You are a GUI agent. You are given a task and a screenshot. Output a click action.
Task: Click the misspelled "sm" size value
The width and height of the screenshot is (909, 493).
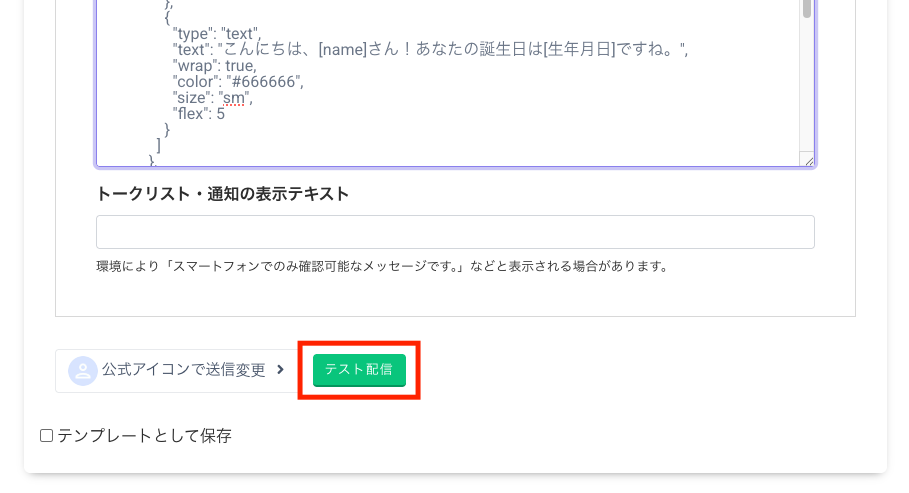234,98
